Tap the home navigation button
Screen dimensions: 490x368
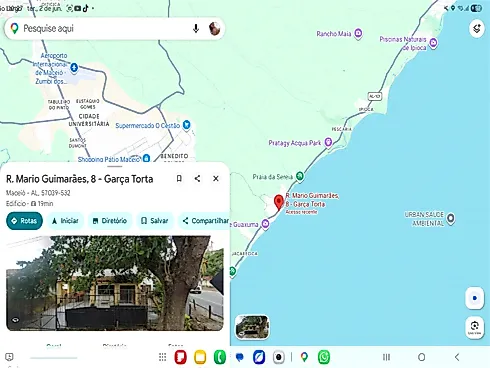pos(421,357)
